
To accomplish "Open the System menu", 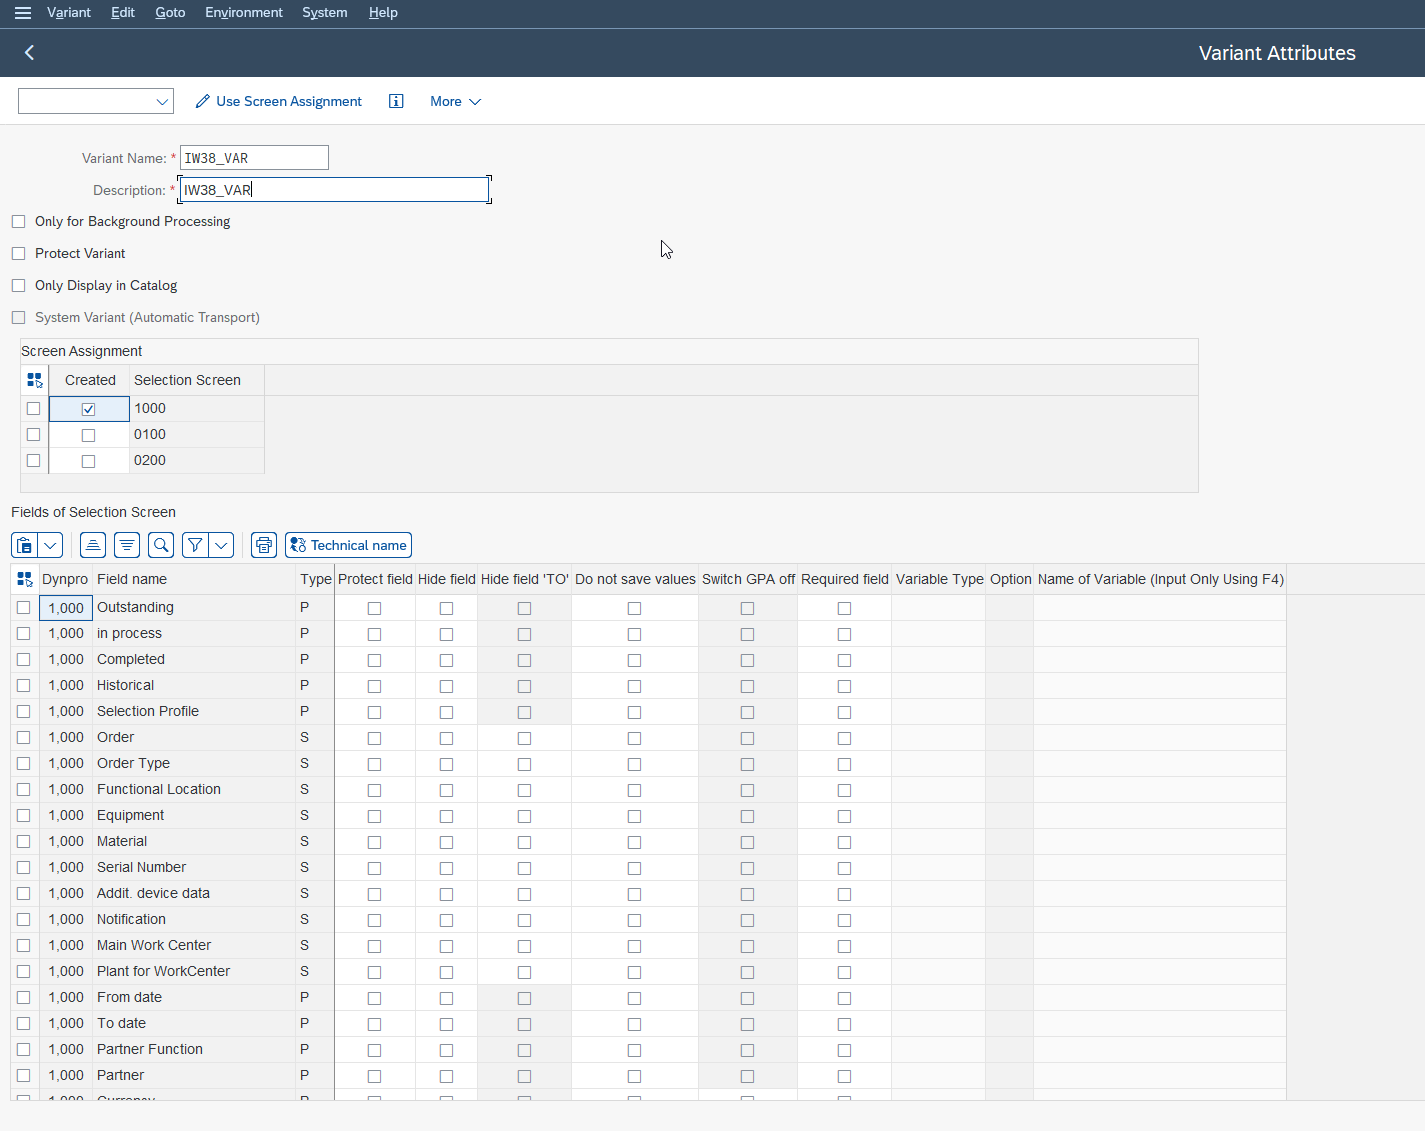I will 325,13.
